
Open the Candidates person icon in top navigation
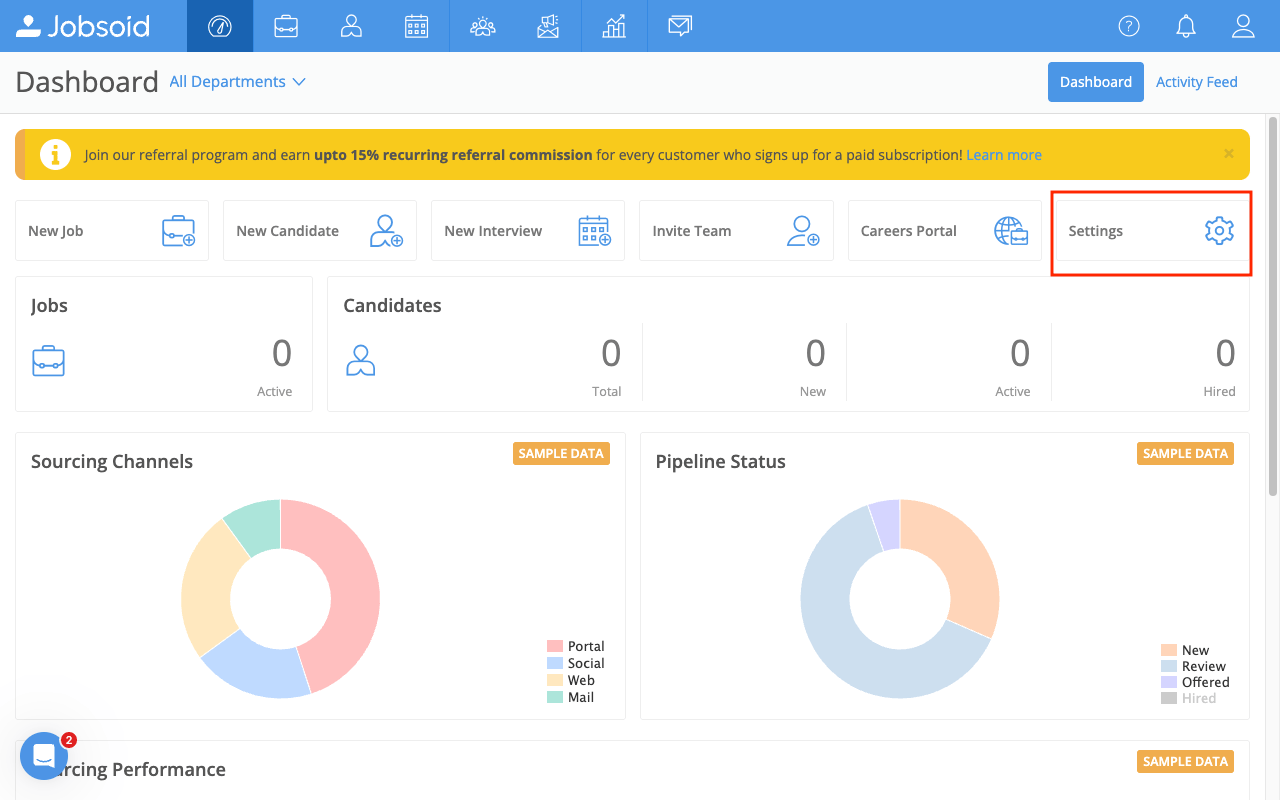[x=351, y=26]
